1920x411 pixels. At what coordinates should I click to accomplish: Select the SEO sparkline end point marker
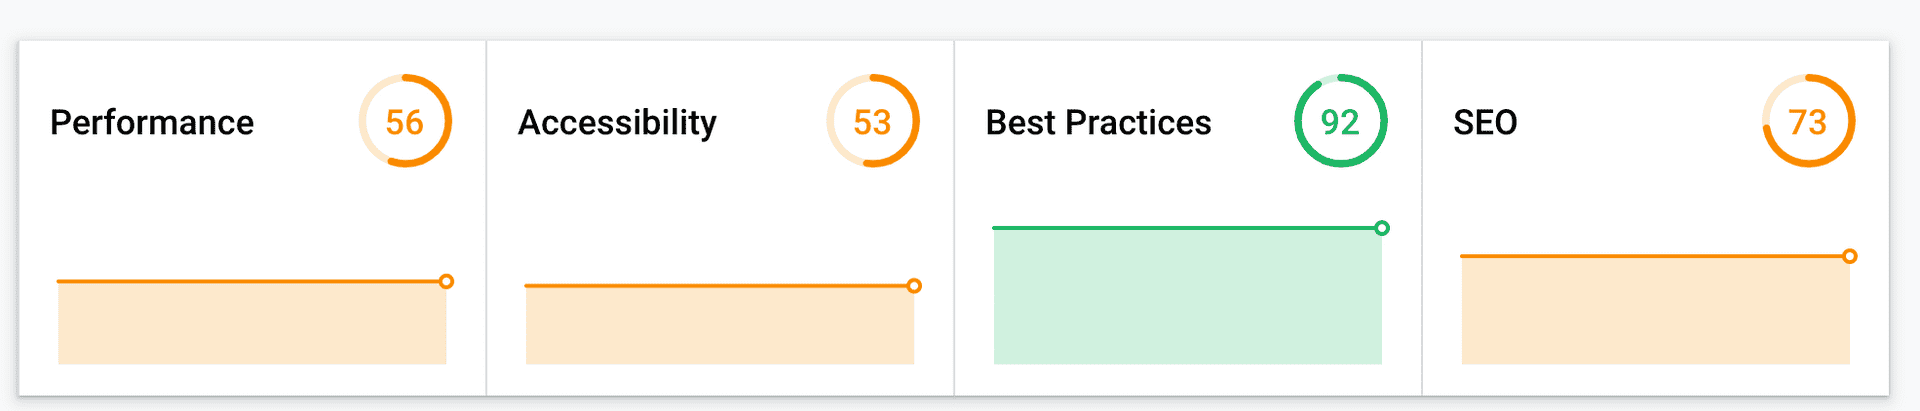(1850, 257)
